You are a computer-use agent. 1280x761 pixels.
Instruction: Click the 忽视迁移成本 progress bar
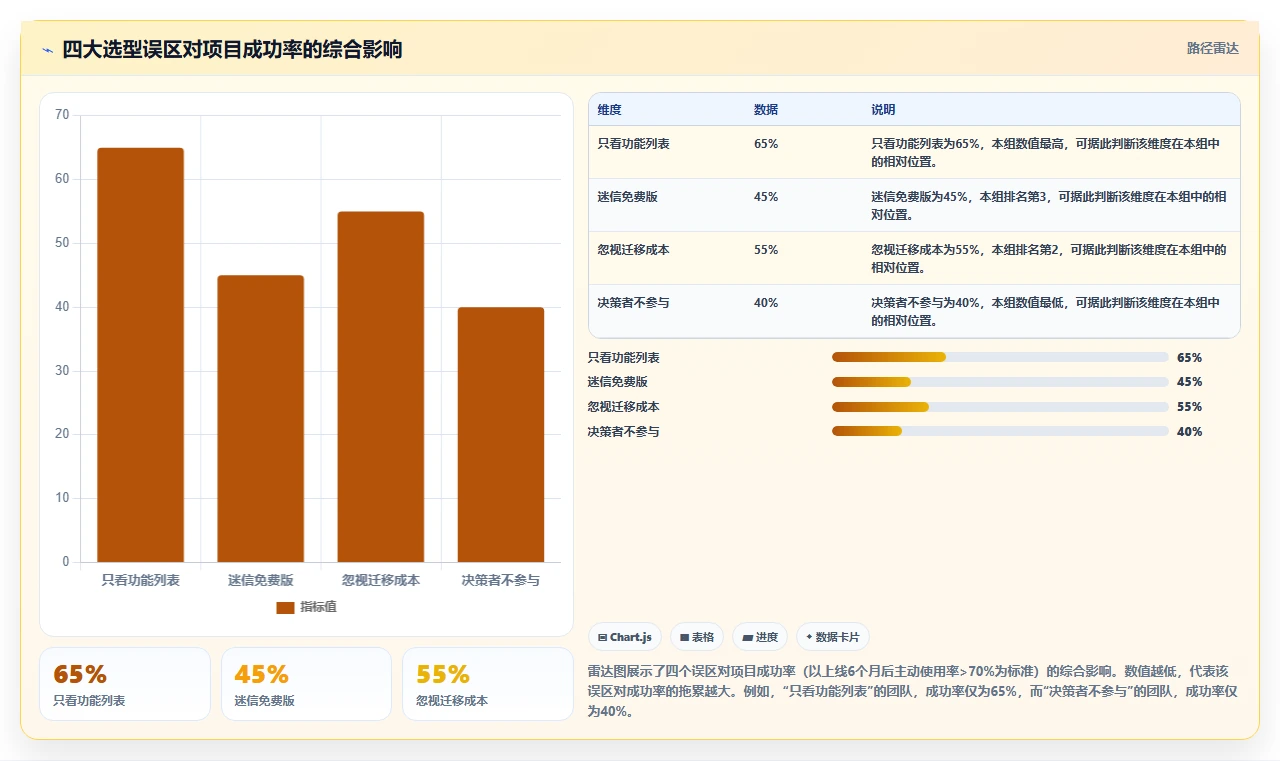(1000, 407)
